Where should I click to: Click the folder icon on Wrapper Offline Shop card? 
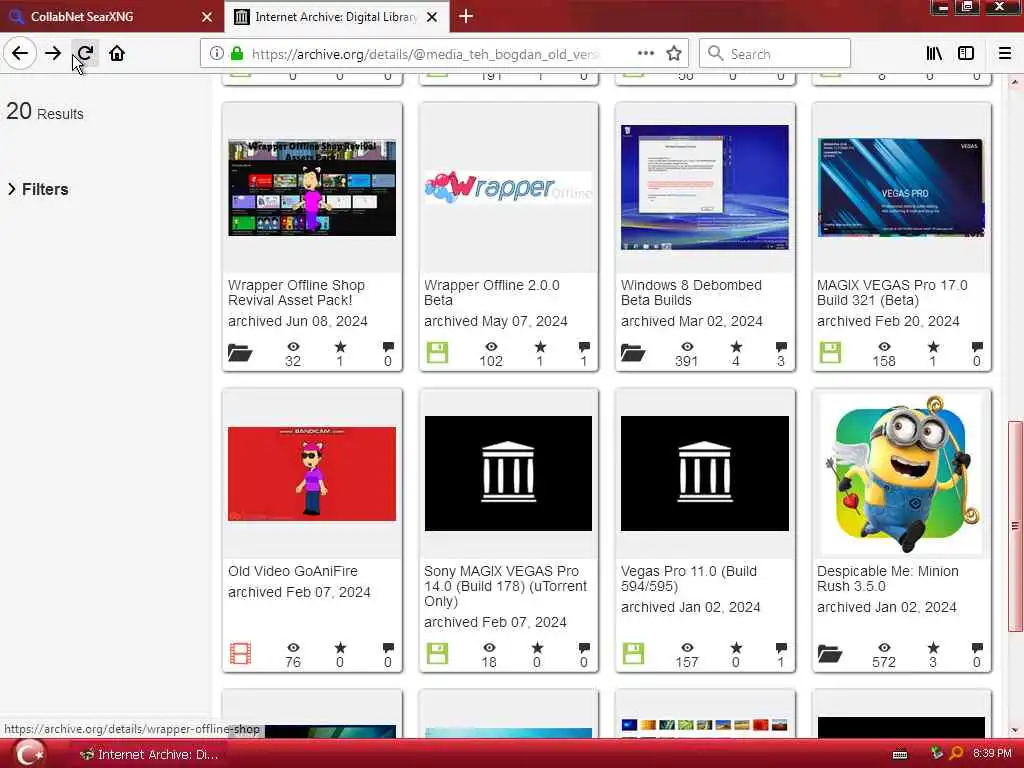240,353
